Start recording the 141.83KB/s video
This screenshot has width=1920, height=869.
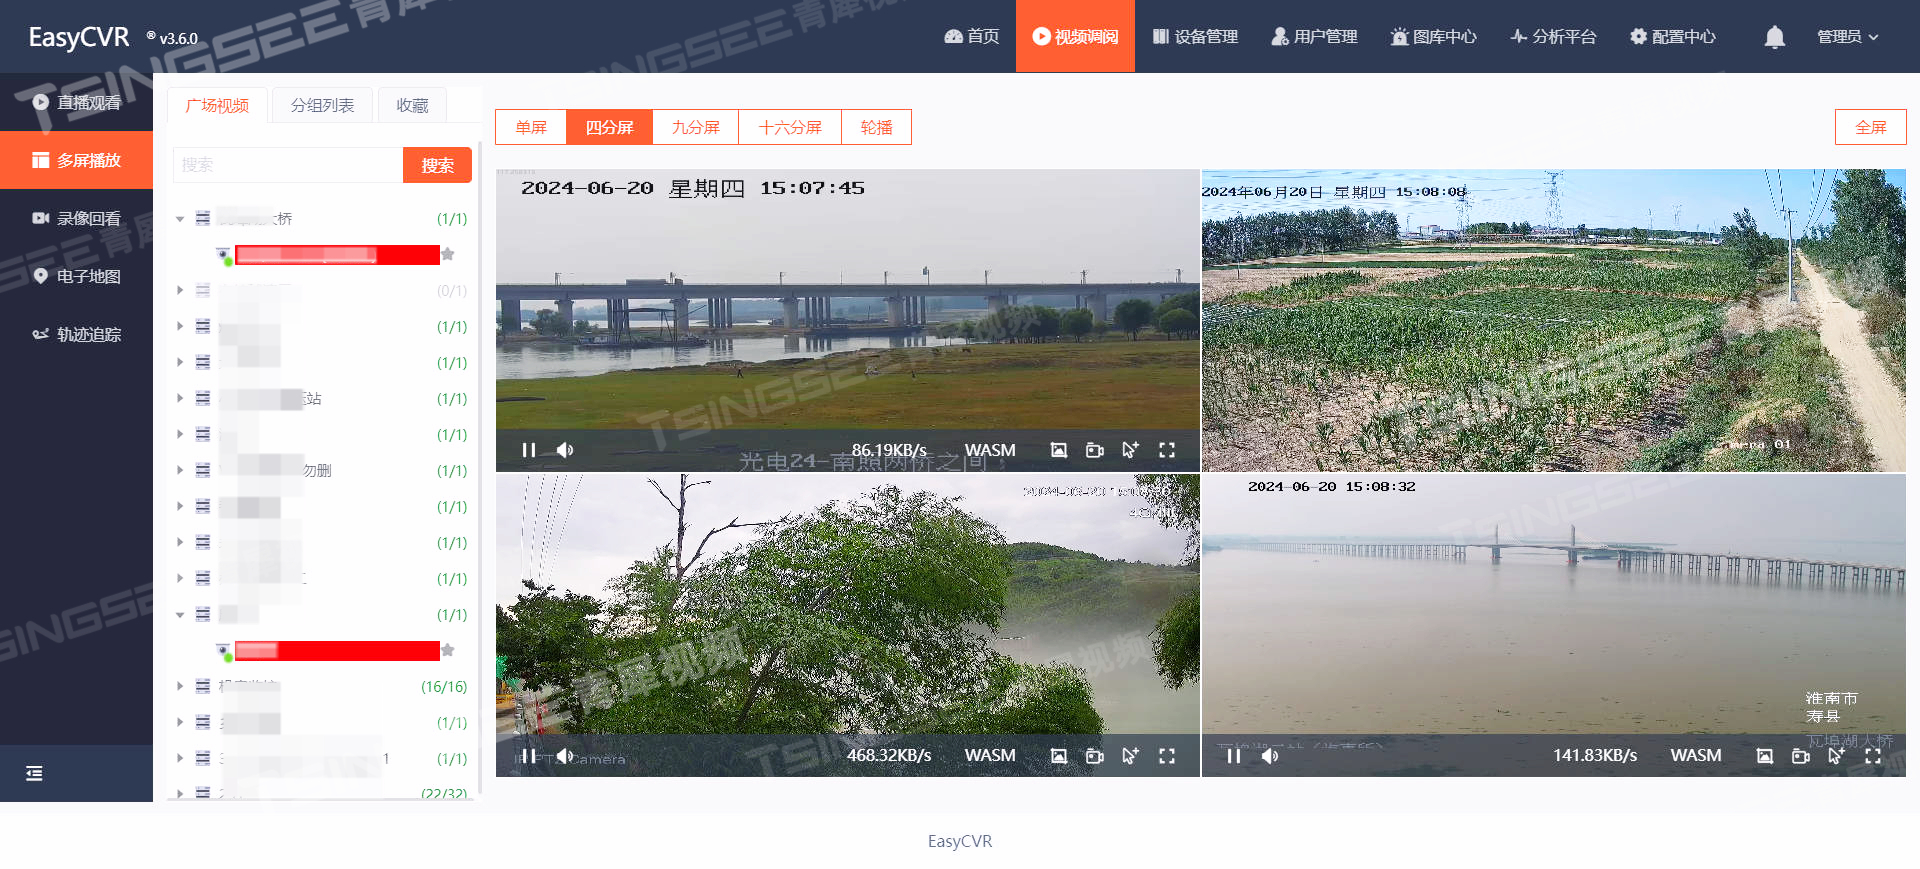point(1801,756)
